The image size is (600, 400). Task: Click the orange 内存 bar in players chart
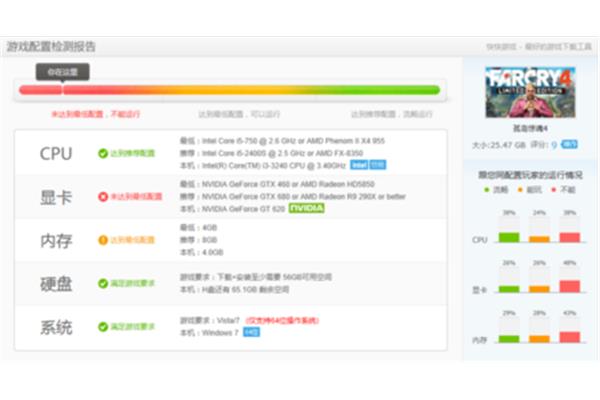pos(539,339)
